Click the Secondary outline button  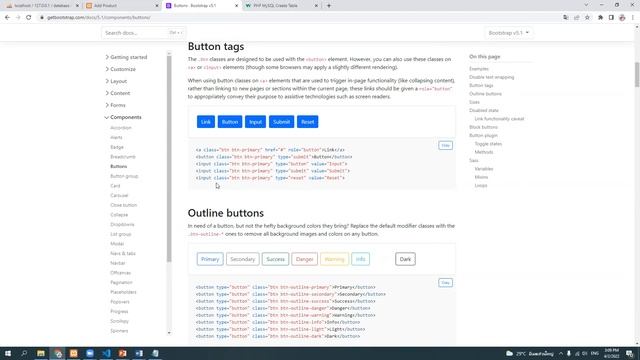242,259
